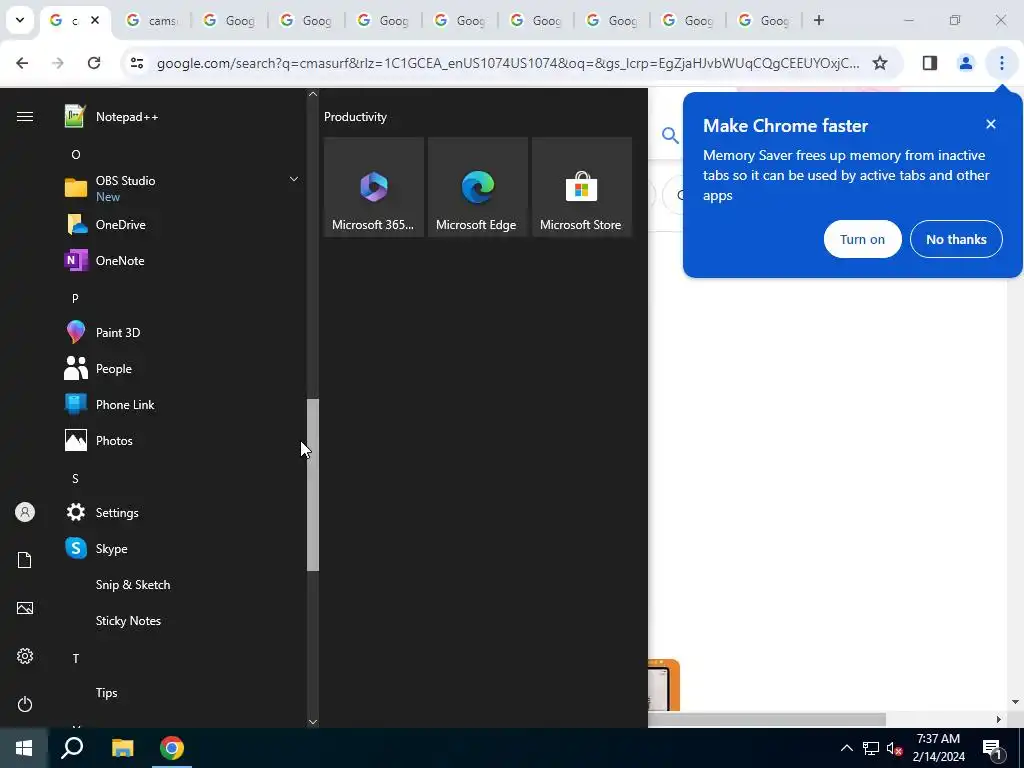Open the Microsoft 365 tile
This screenshot has height=768, width=1024.
point(374,187)
